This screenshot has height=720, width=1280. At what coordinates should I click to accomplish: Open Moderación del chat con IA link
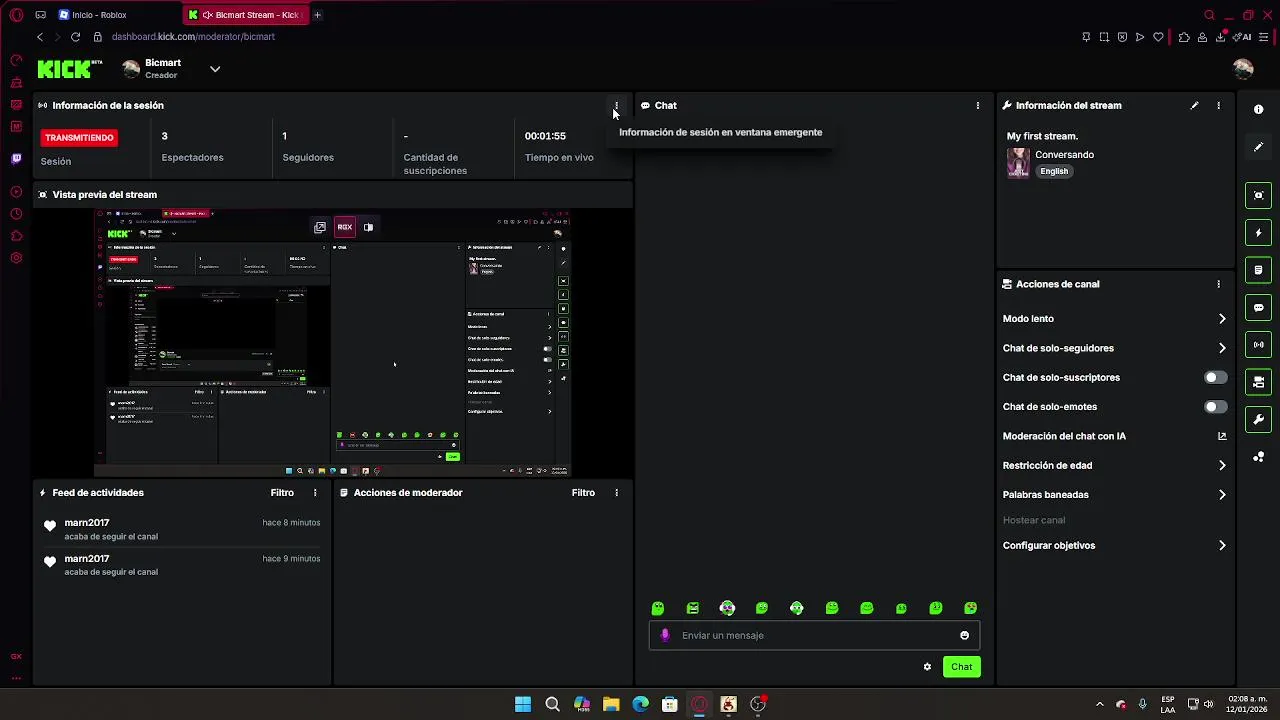(1222, 436)
